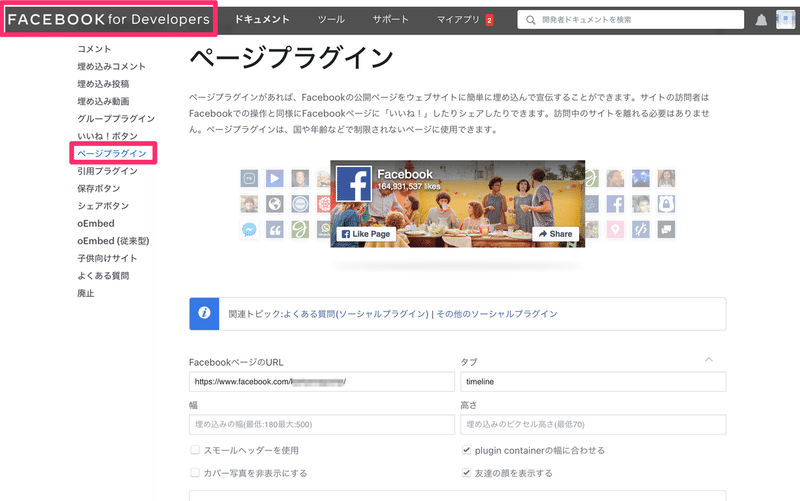Click the code brackets icon in the illustration
This screenshot has width=800, height=501.
tap(641, 230)
